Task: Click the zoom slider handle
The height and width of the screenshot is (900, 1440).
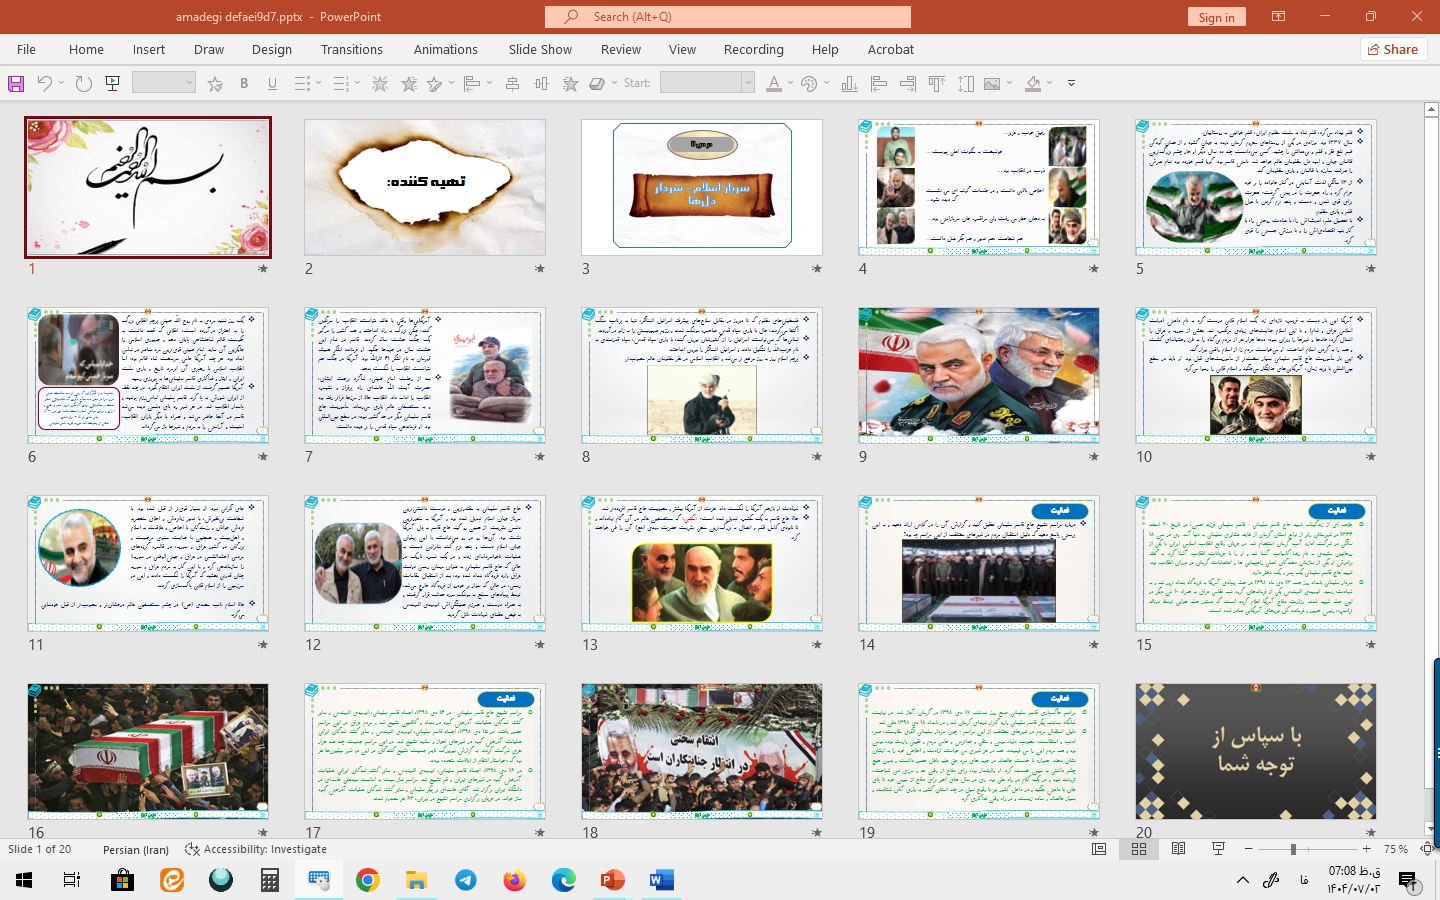Action: click(1293, 849)
